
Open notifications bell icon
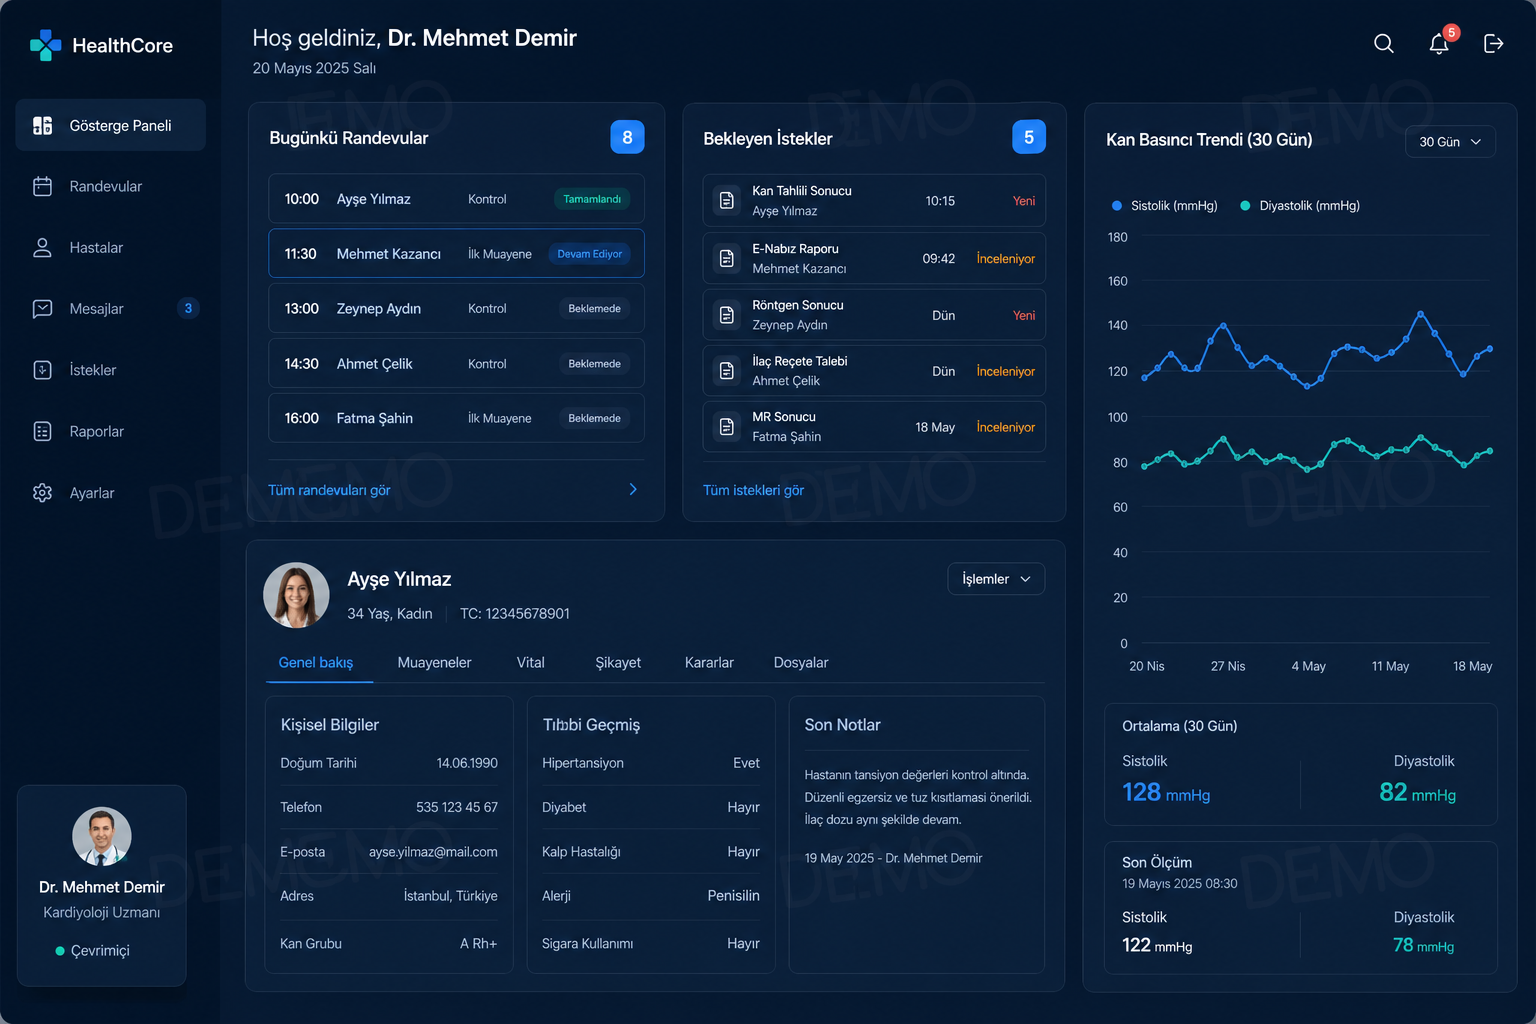click(x=1439, y=44)
